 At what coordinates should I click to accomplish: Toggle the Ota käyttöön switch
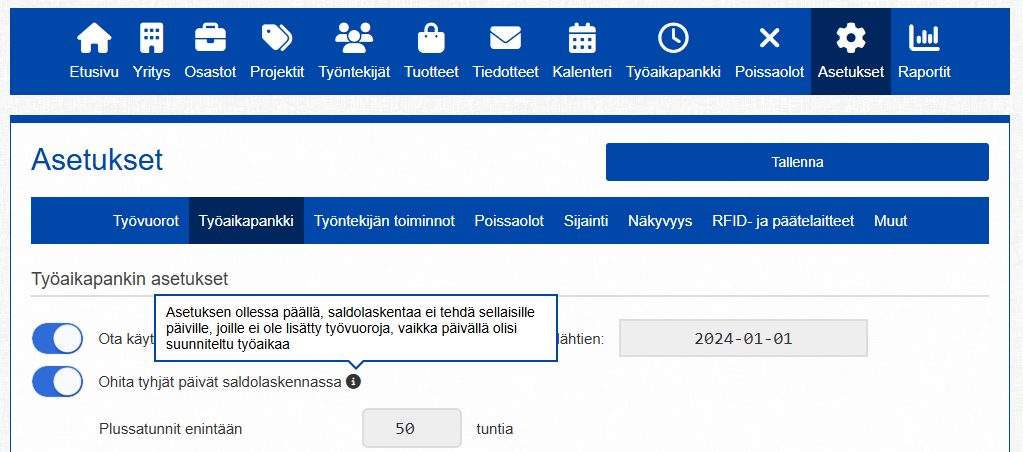[x=57, y=339]
